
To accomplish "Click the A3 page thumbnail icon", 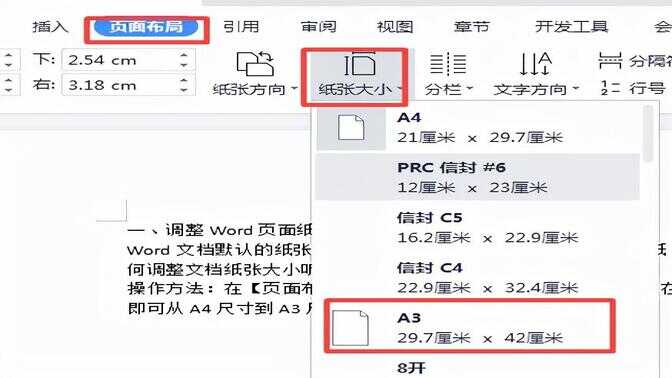I will click(x=350, y=328).
